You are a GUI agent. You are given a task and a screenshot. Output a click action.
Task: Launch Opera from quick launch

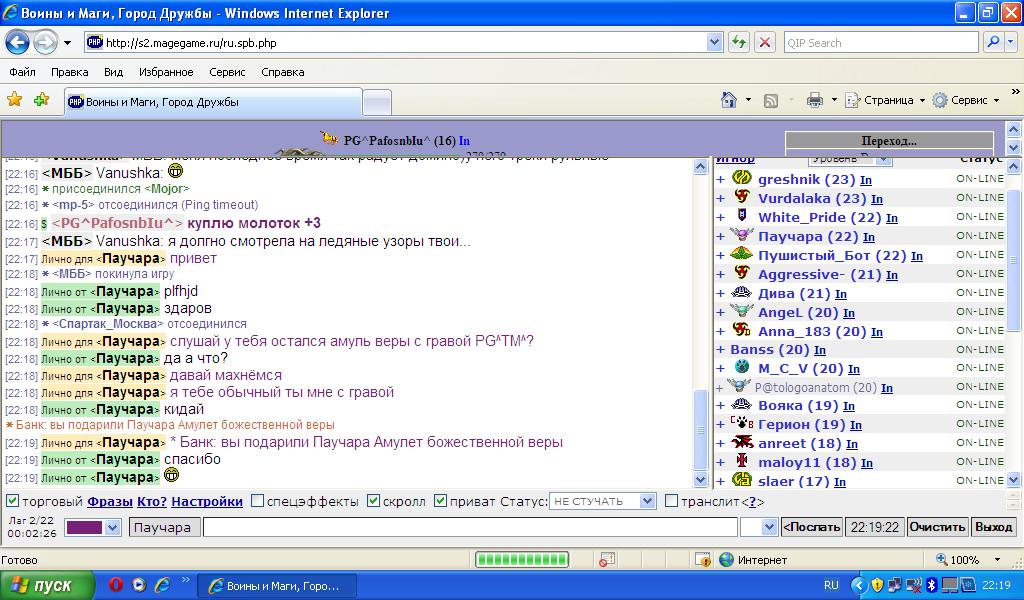pyautogui.click(x=116, y=584)
